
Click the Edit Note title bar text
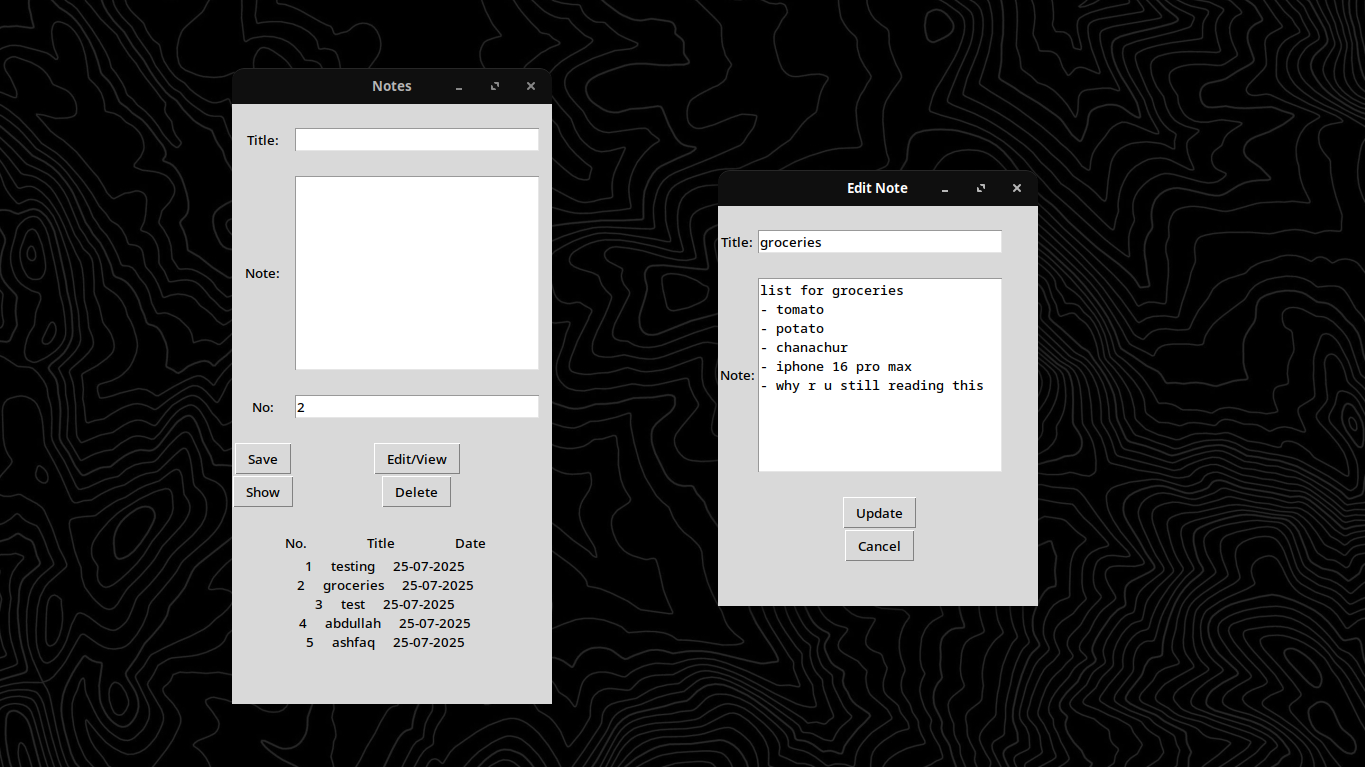tap(877, 188)
